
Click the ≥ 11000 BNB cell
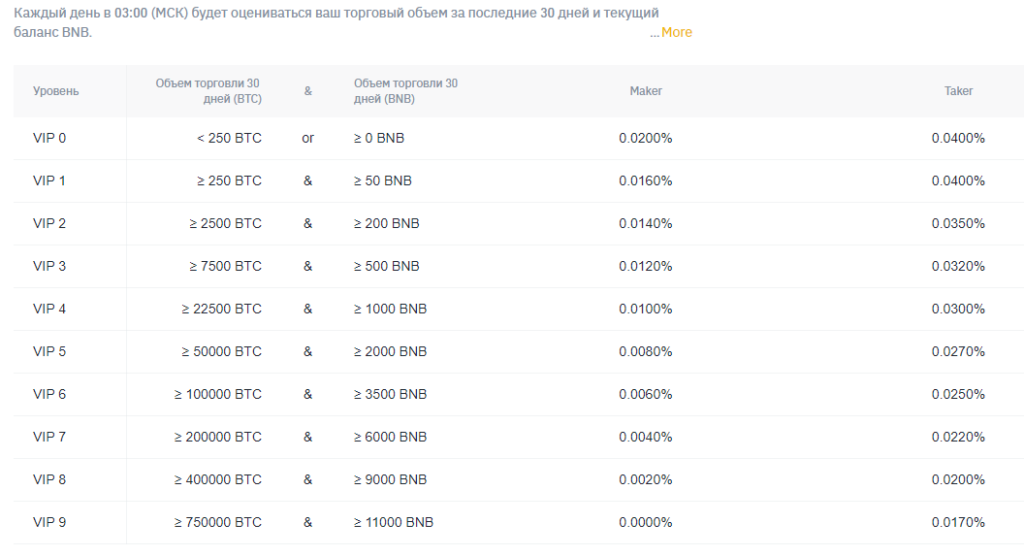click(x=393, y=522)
